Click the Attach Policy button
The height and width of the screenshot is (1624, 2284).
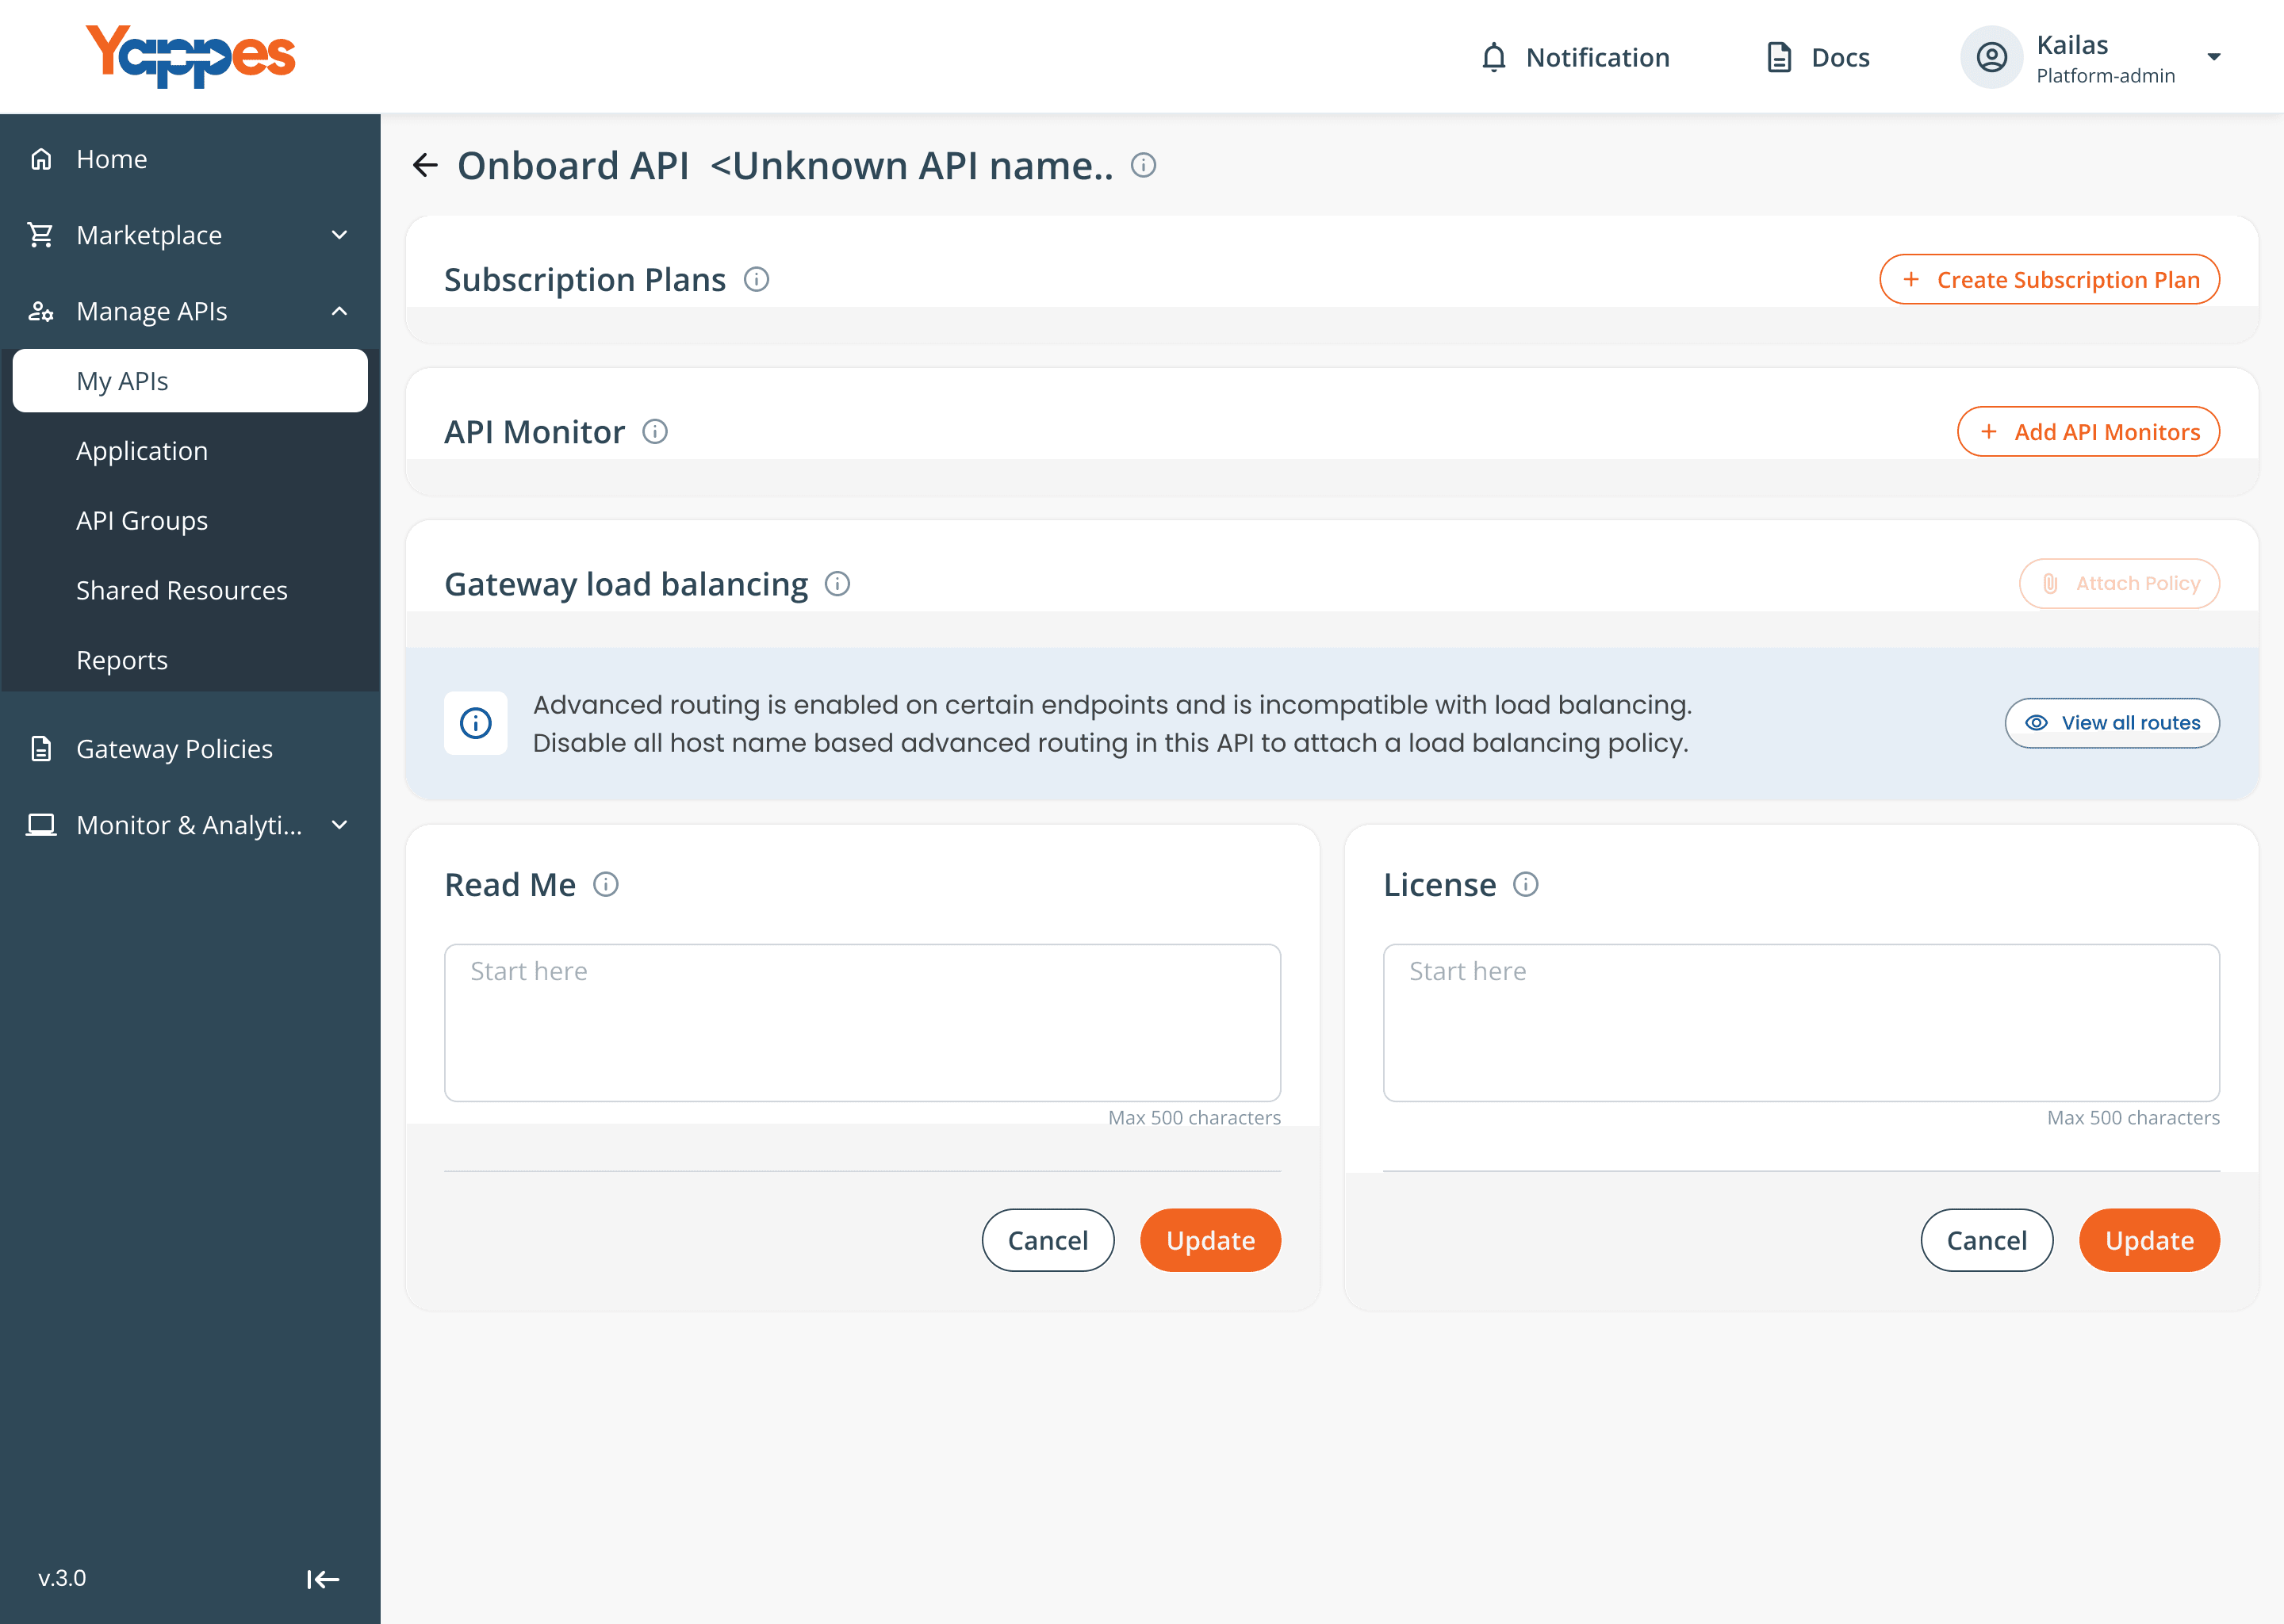click(x=2119, y=584)
